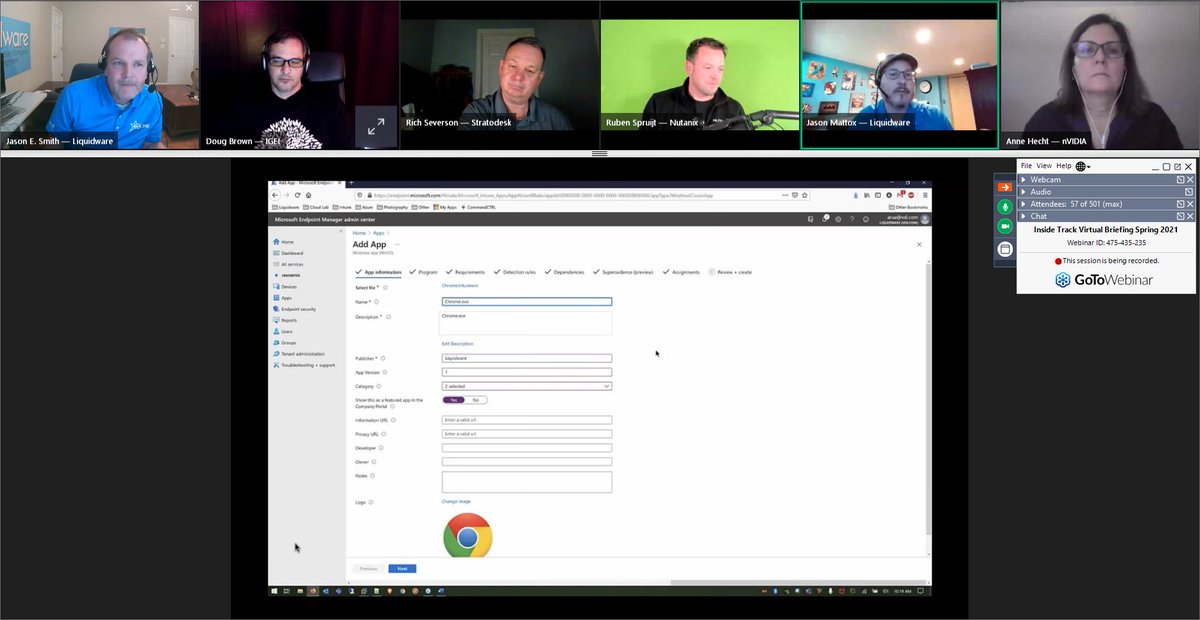The image size is (1200, 620).
Task: Click the Previous button
Action: tap(369, 568)
